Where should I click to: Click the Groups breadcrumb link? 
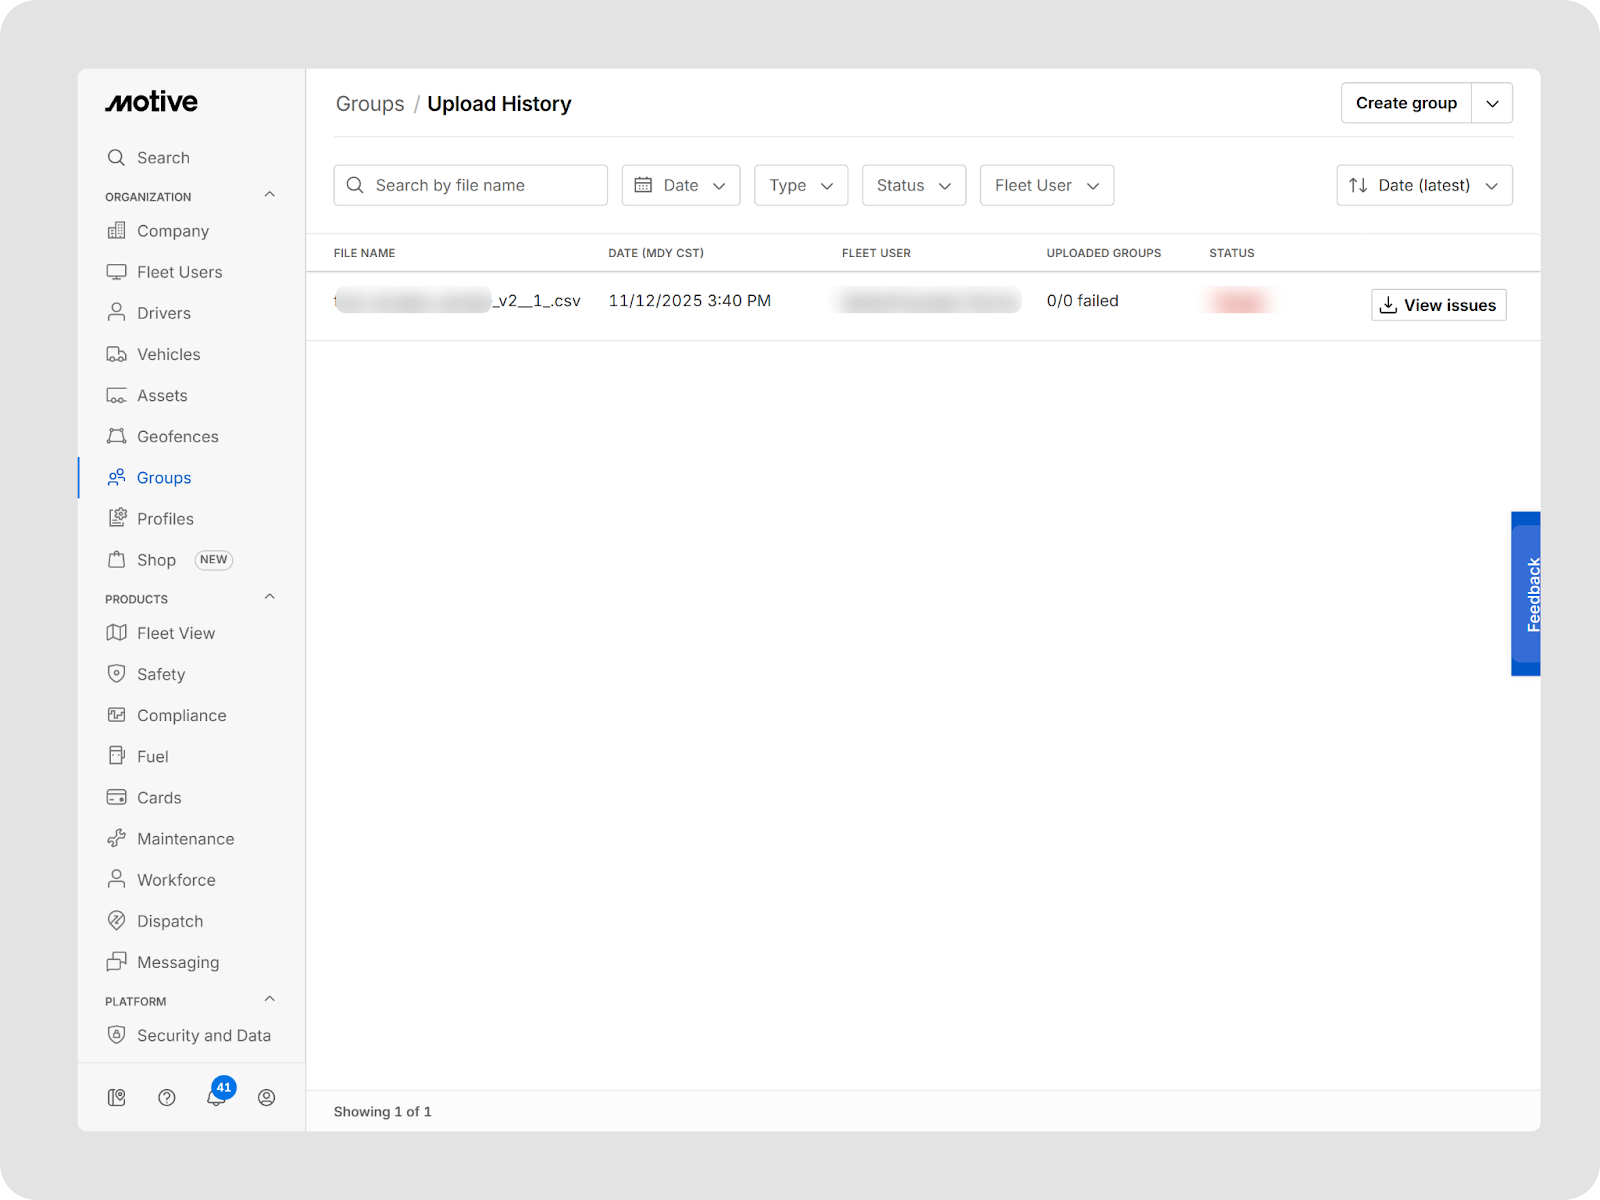pos(370,104)
